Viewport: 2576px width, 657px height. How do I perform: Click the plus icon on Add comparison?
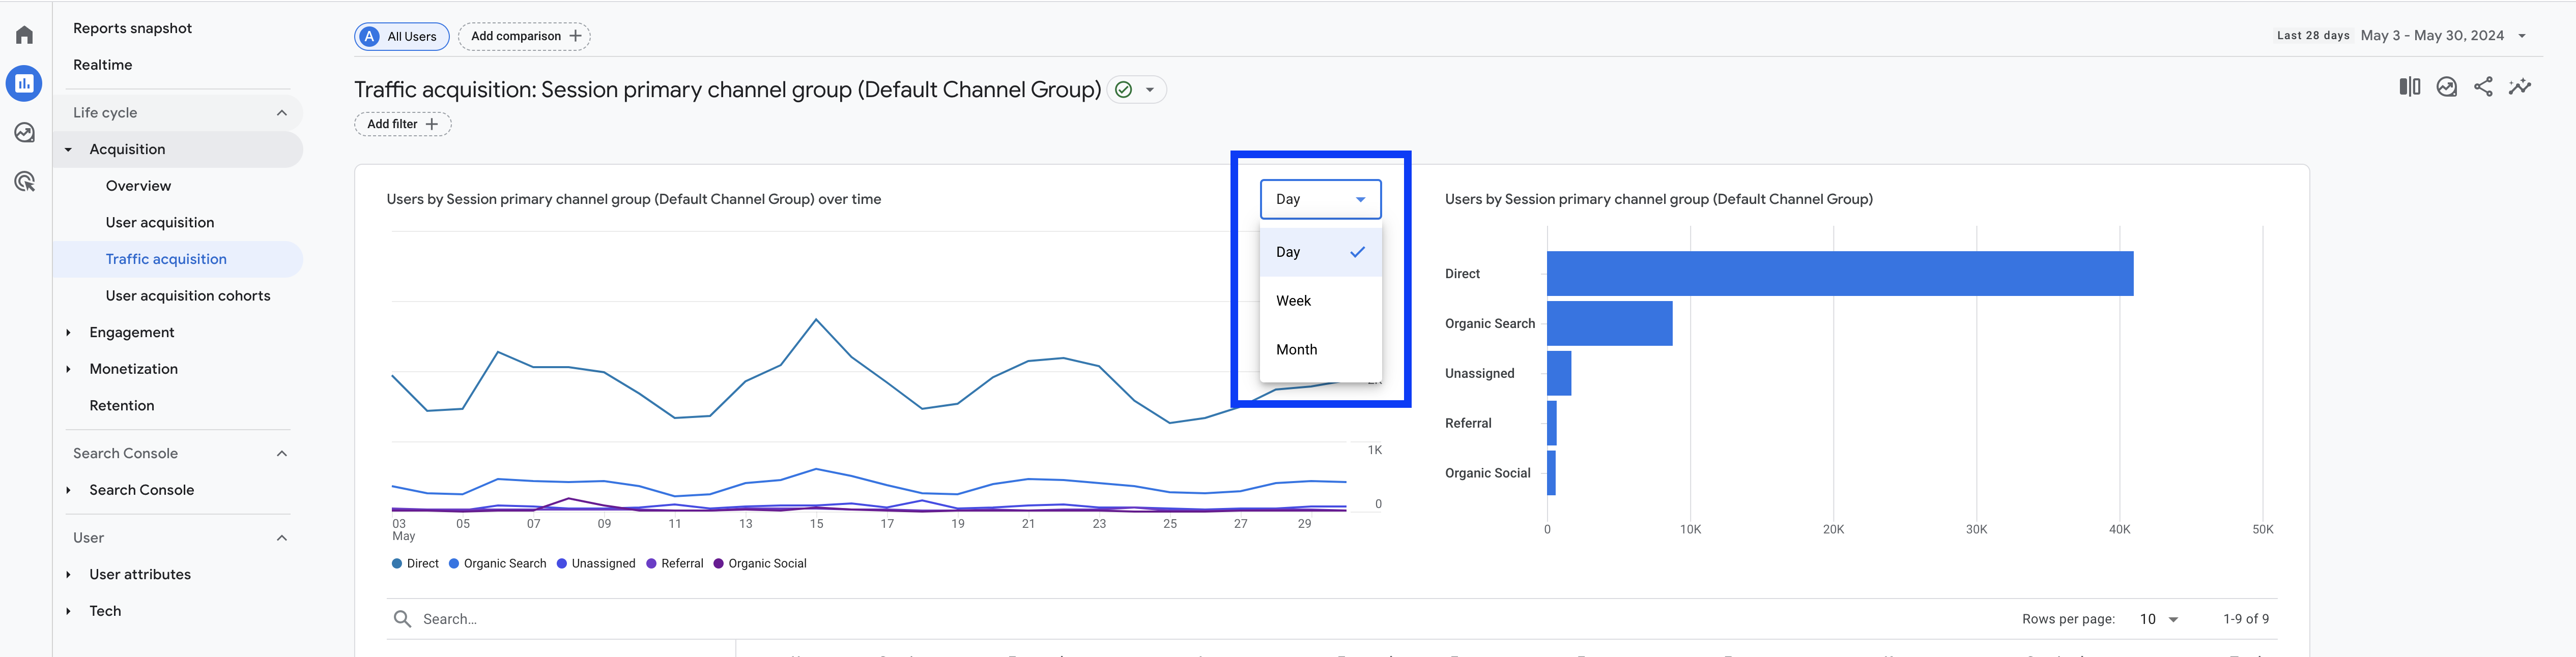575,36
